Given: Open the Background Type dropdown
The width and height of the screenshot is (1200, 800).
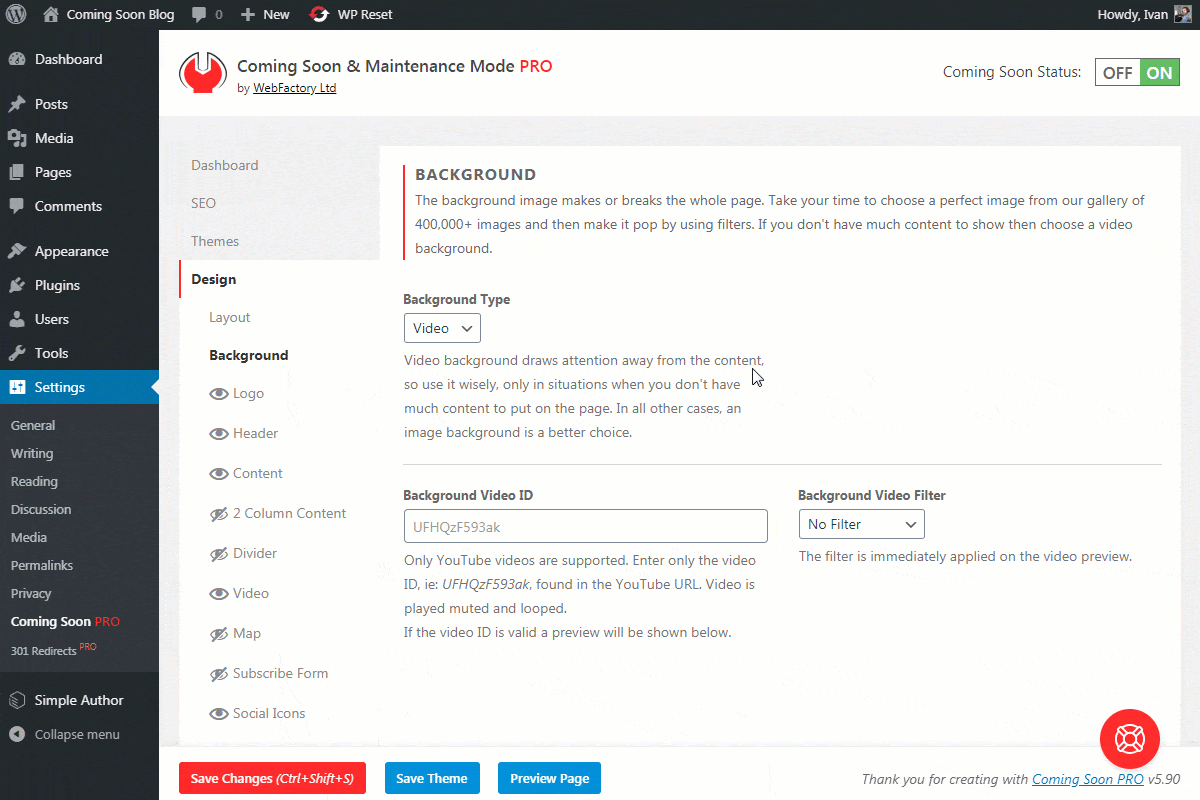Looking at the screenshot, I should (x=442, y=328).
